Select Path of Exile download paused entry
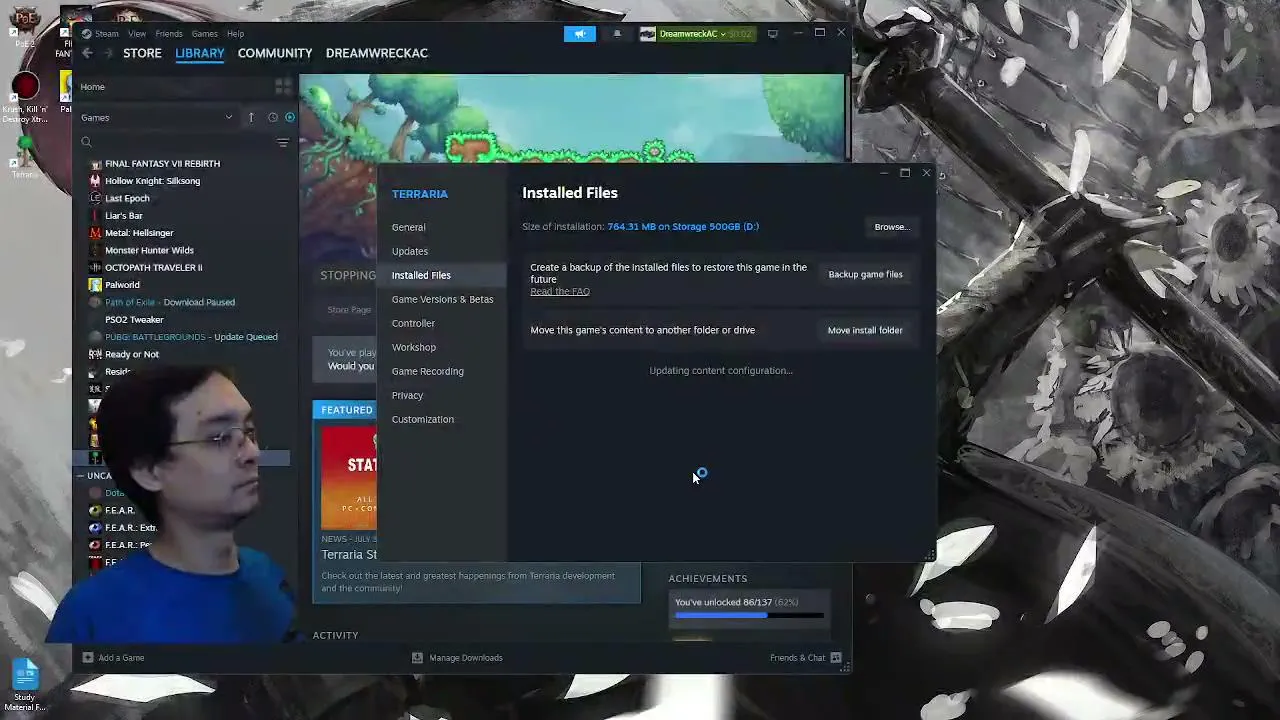1280x720 pixels. [170, 302]
